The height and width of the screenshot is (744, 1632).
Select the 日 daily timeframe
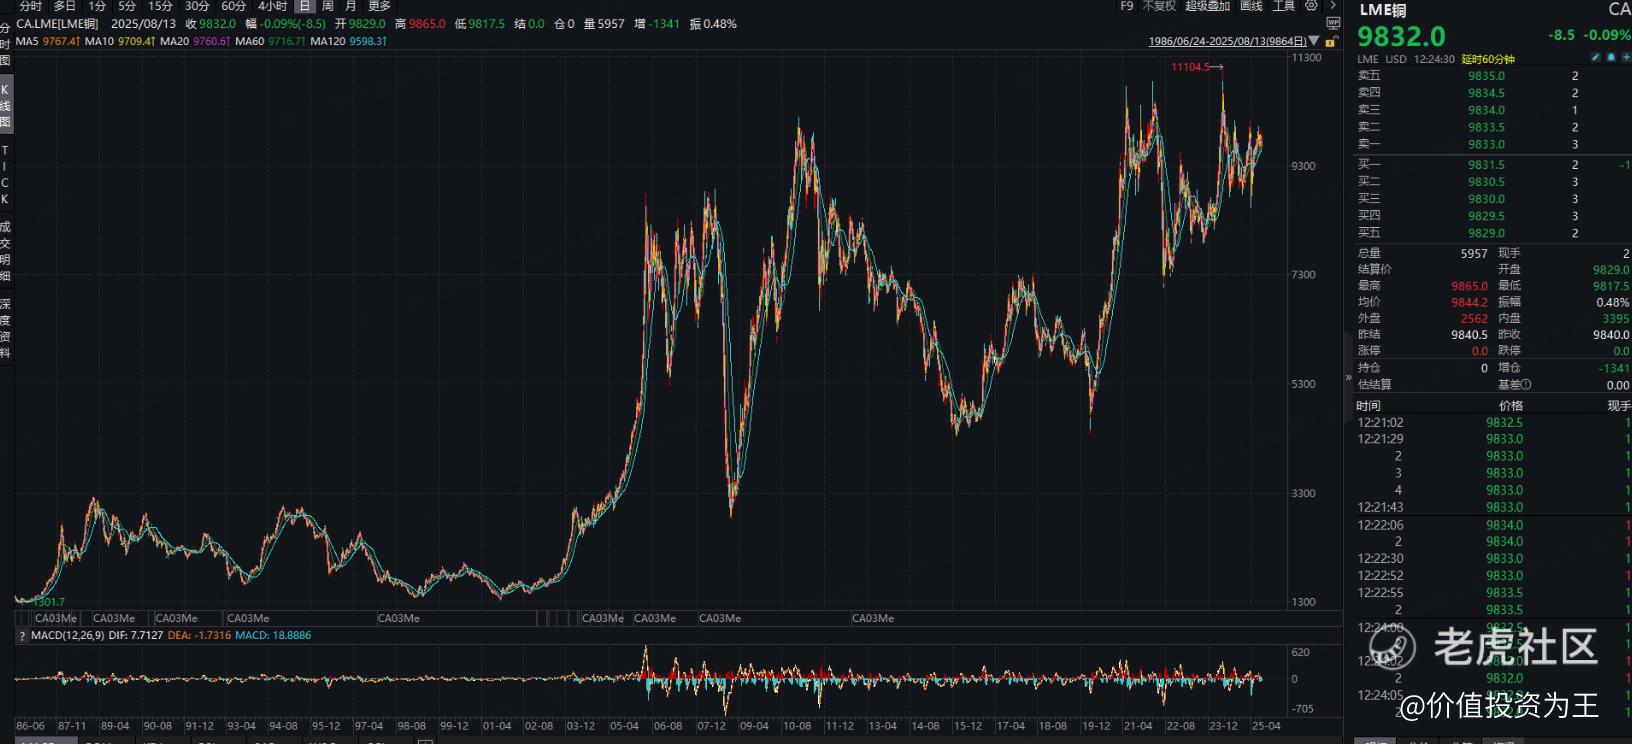click(304, 6)
